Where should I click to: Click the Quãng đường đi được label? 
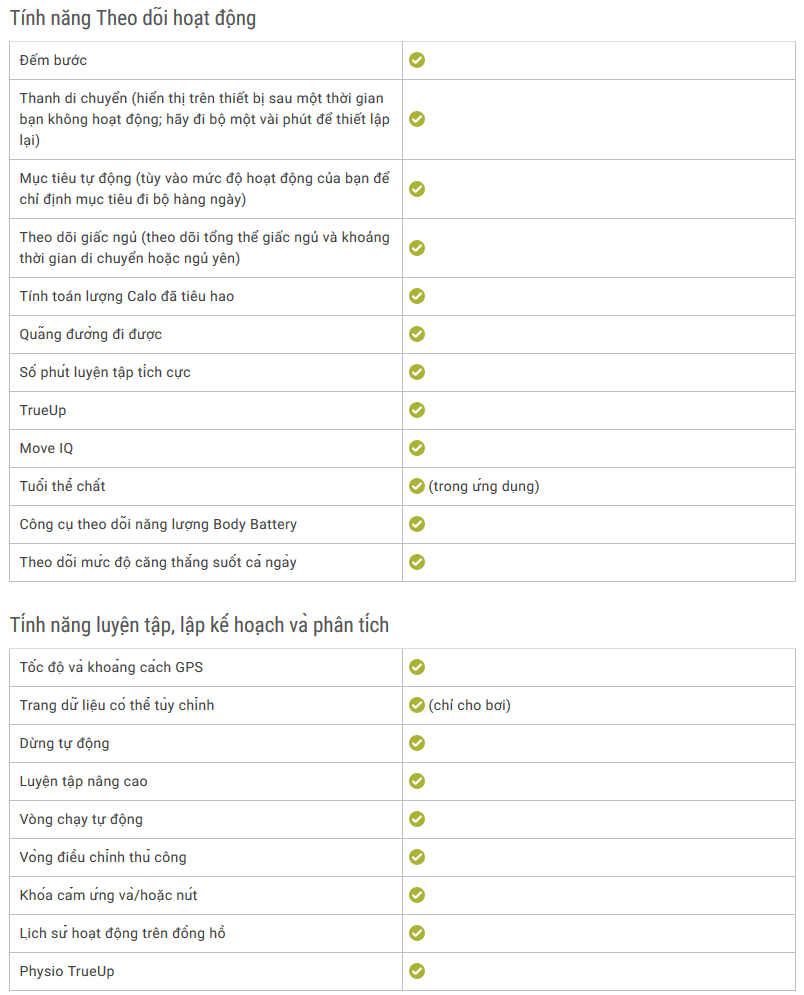coord(91,334)
